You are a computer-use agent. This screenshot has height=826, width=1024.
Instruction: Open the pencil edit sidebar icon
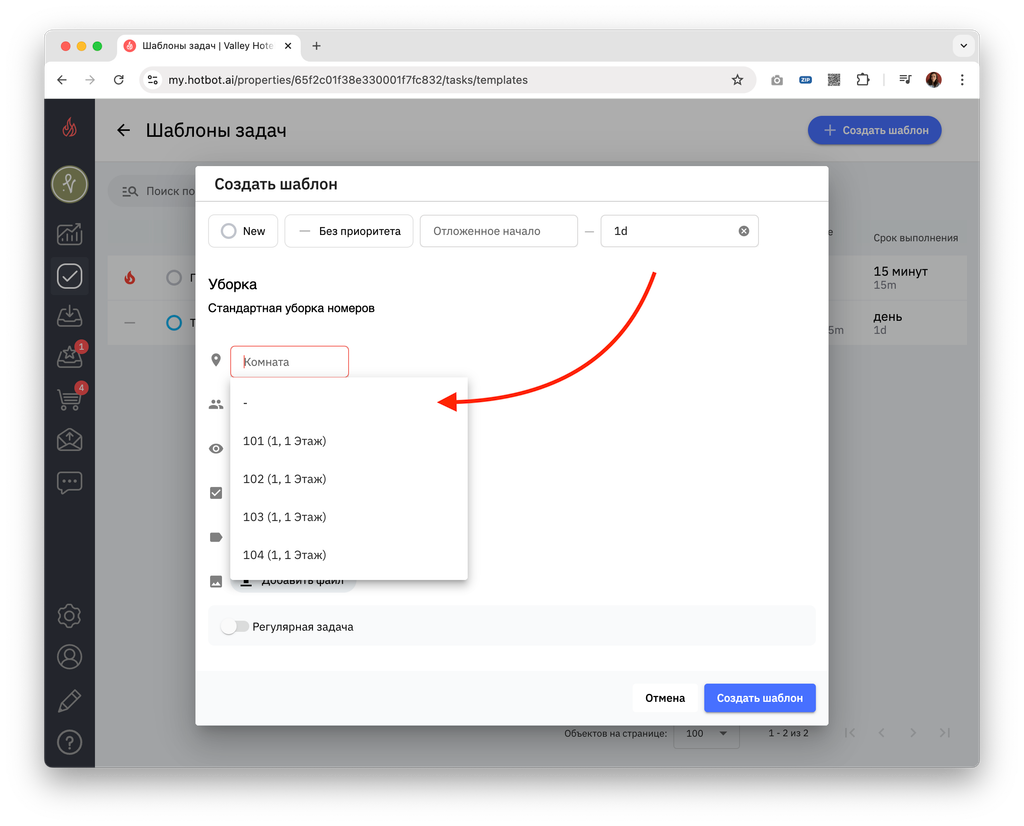coord(69,701)
